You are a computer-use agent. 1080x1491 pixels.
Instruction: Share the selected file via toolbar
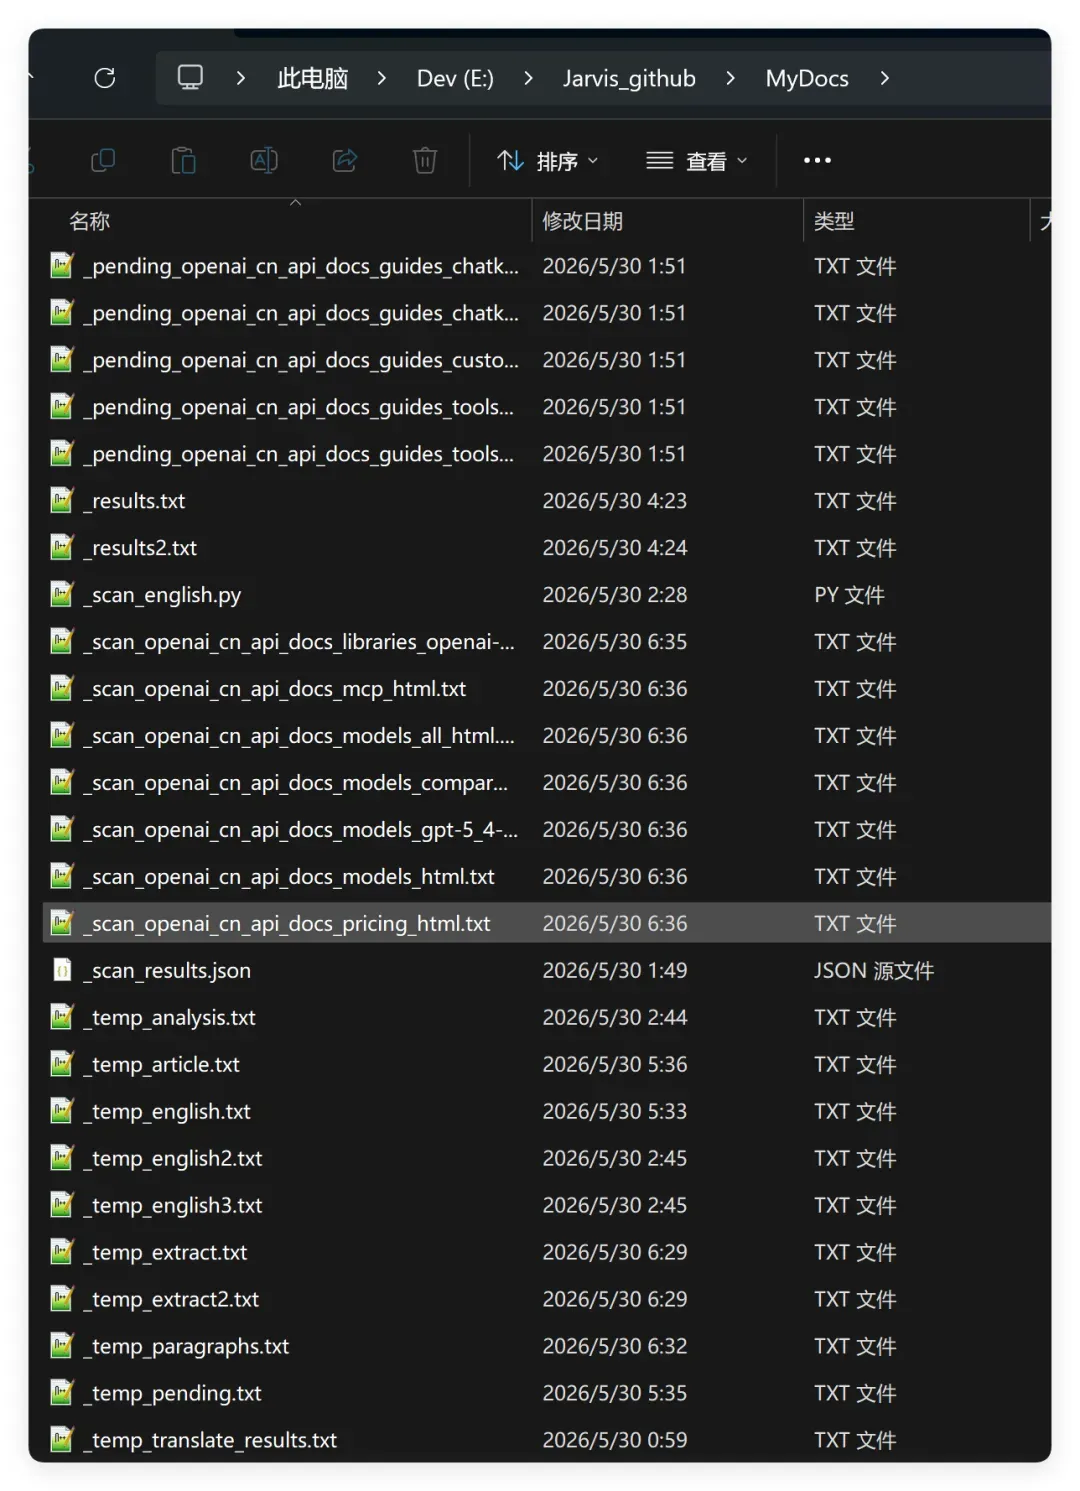345,160
